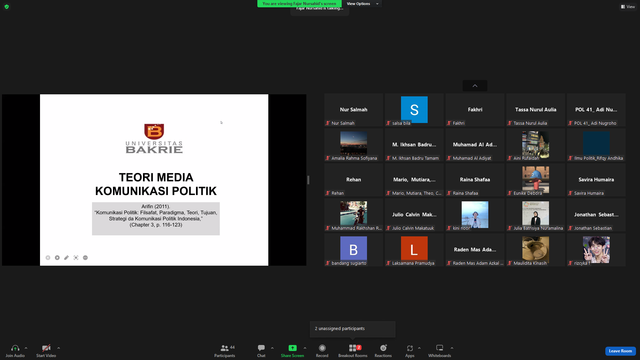
Task: Expand Apps options caret
Action: click(419, 348)
